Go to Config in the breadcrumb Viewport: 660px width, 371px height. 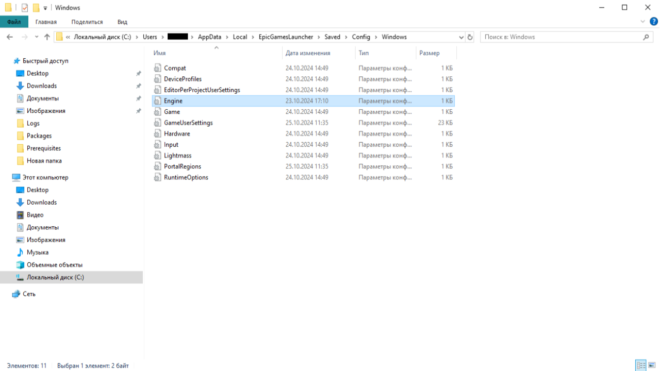(361, 37)
